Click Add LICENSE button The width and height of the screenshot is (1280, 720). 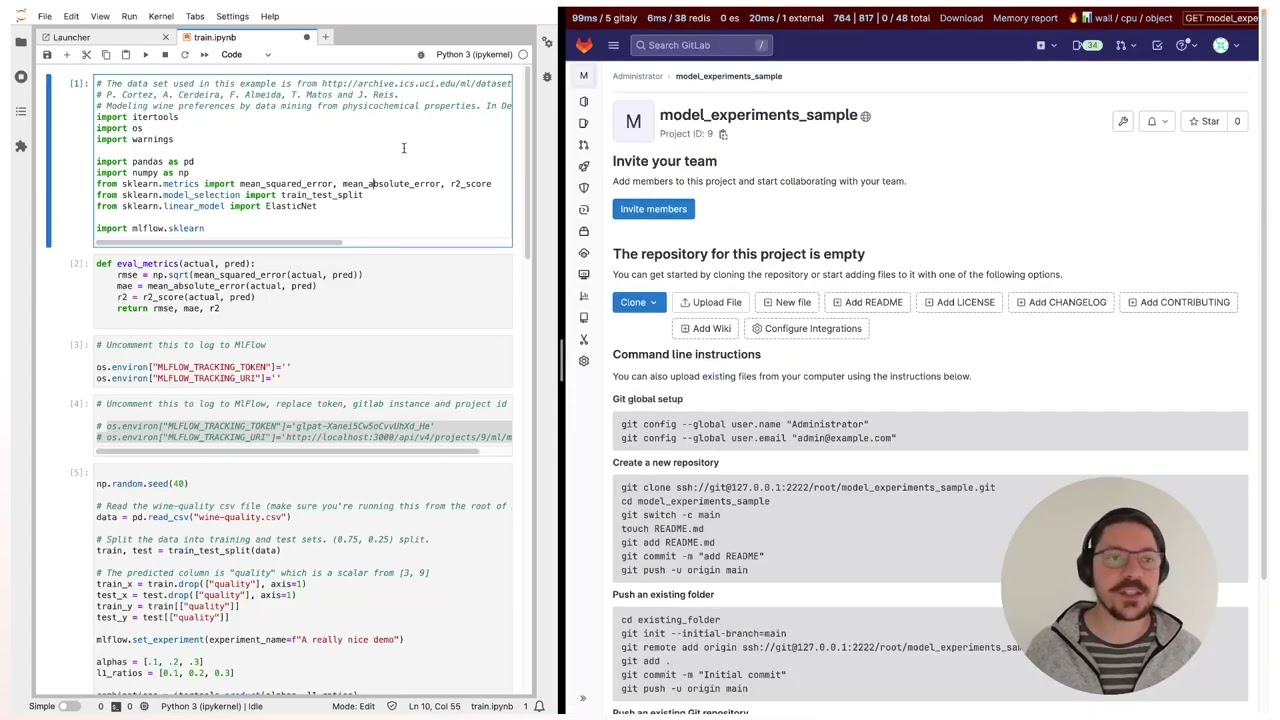click(959, 302)
